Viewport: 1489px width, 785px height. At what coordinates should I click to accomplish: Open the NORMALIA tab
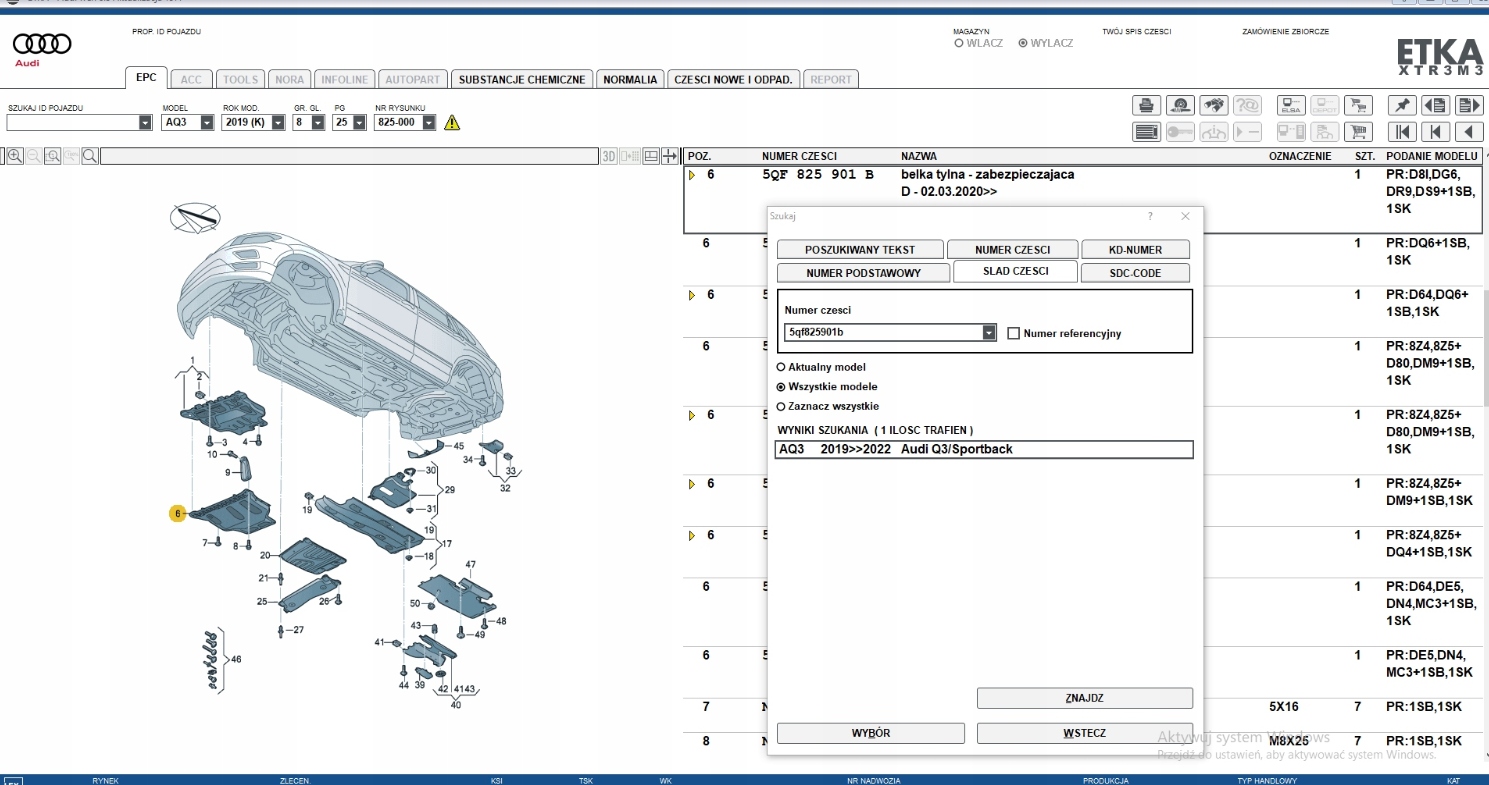pyautogui.click(x=630, y=79)
